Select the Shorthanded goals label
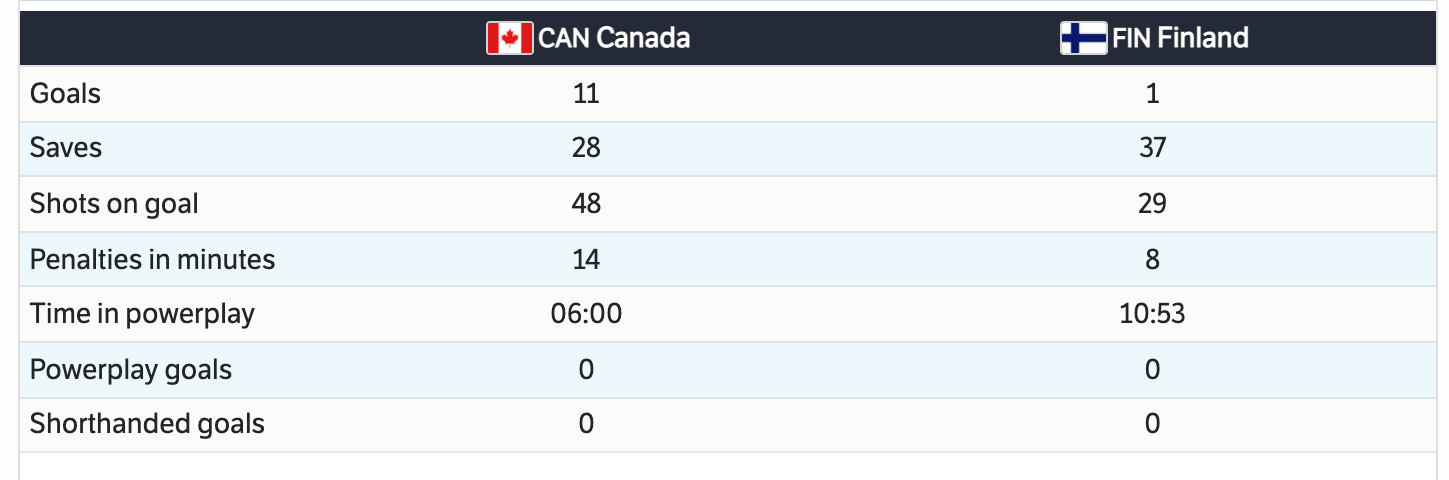This screenshot has height=480, width=1449. [147, 424]
